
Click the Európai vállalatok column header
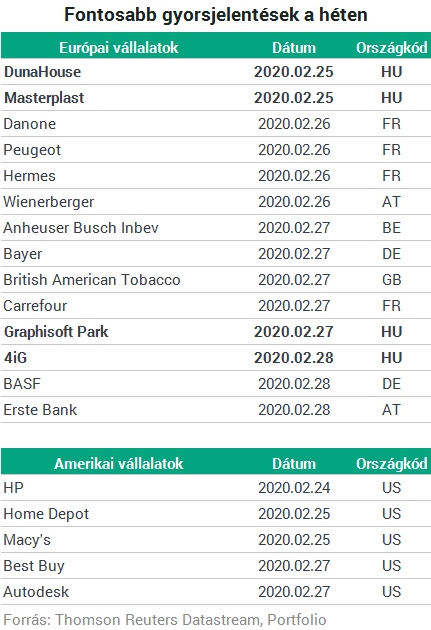click(119, 48)
